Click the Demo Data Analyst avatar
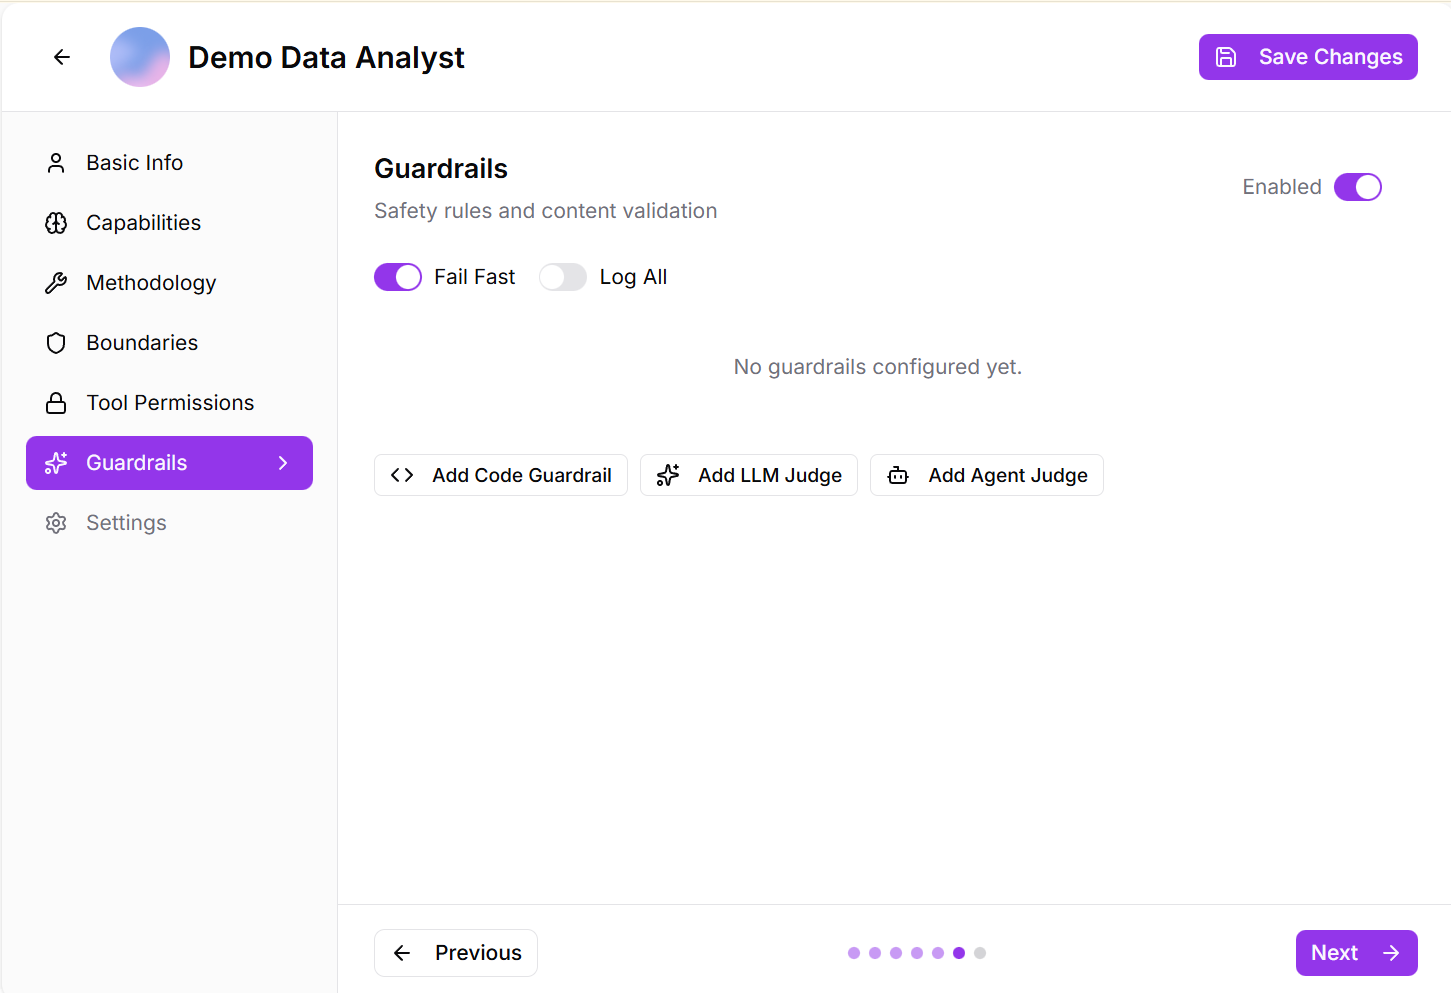The image size is (1451, 993). (140, 57)
